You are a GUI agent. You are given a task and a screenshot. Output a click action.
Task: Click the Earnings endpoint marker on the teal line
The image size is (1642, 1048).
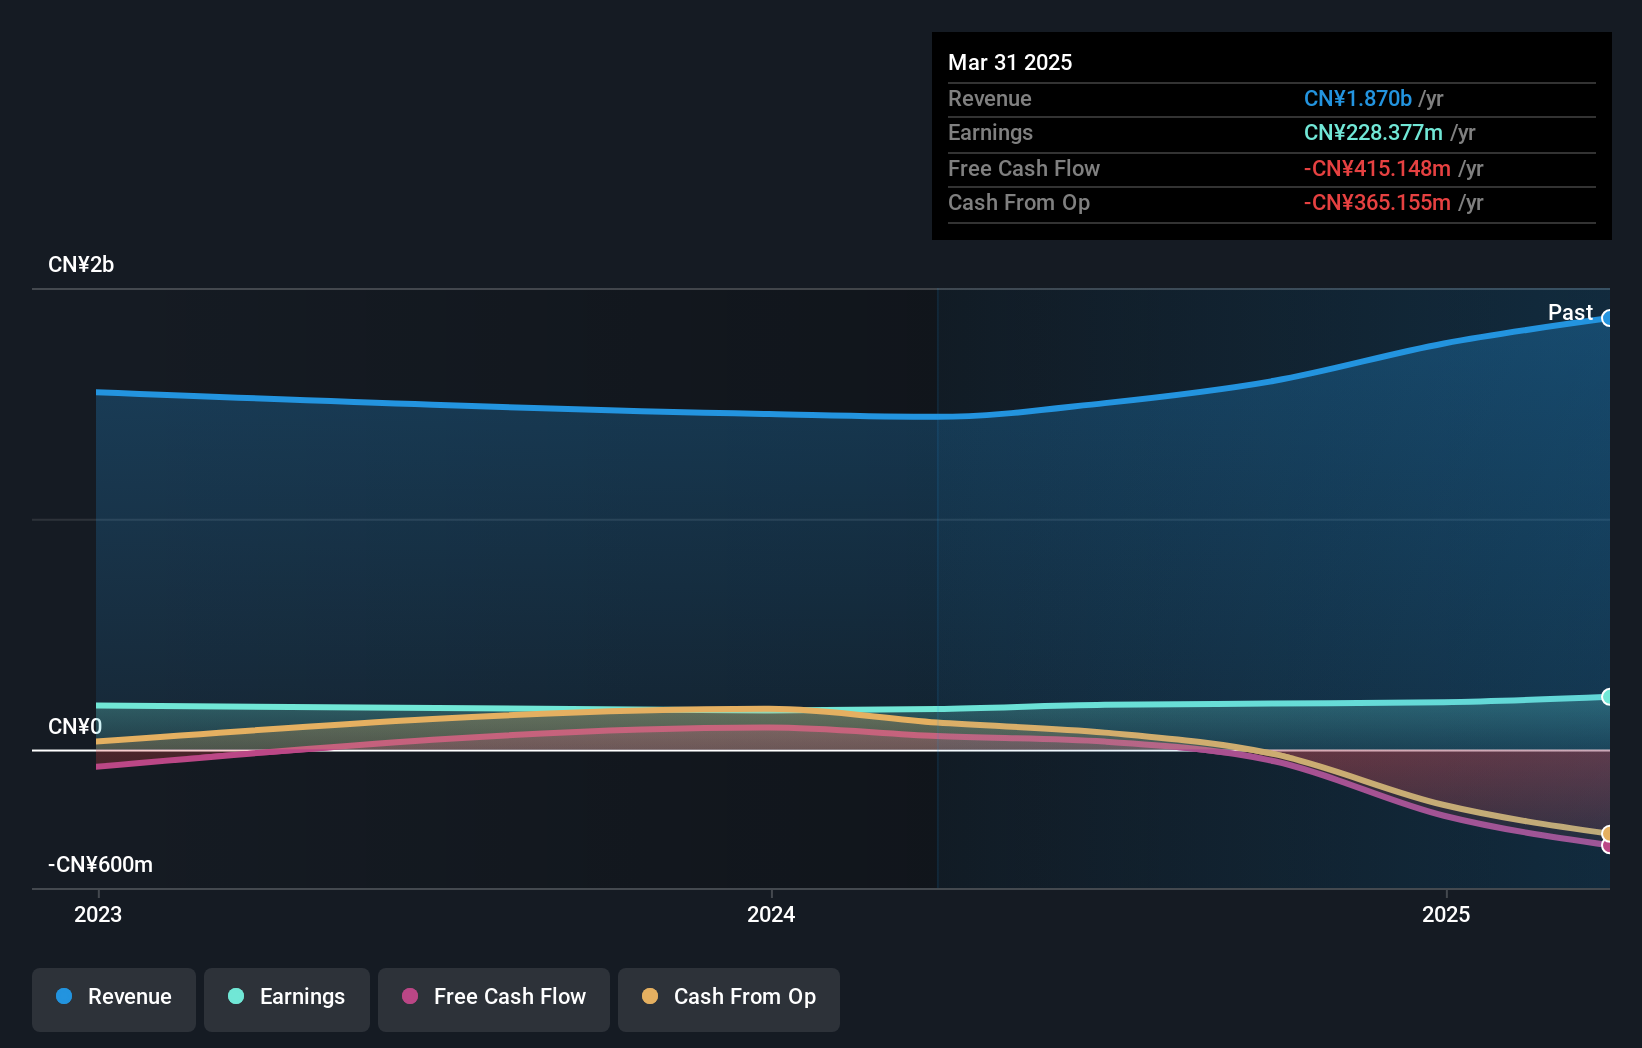tap(1608, 697)
